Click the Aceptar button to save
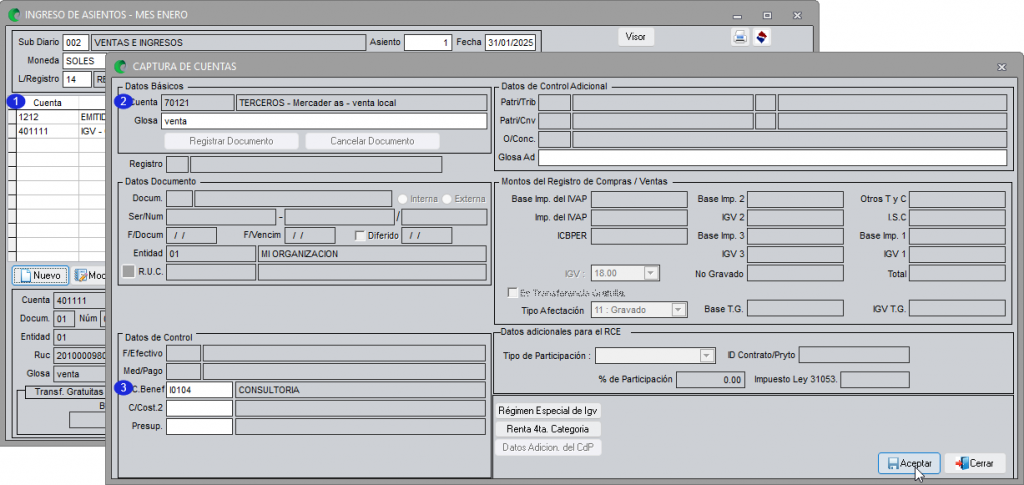 click(x=908, y=463)
